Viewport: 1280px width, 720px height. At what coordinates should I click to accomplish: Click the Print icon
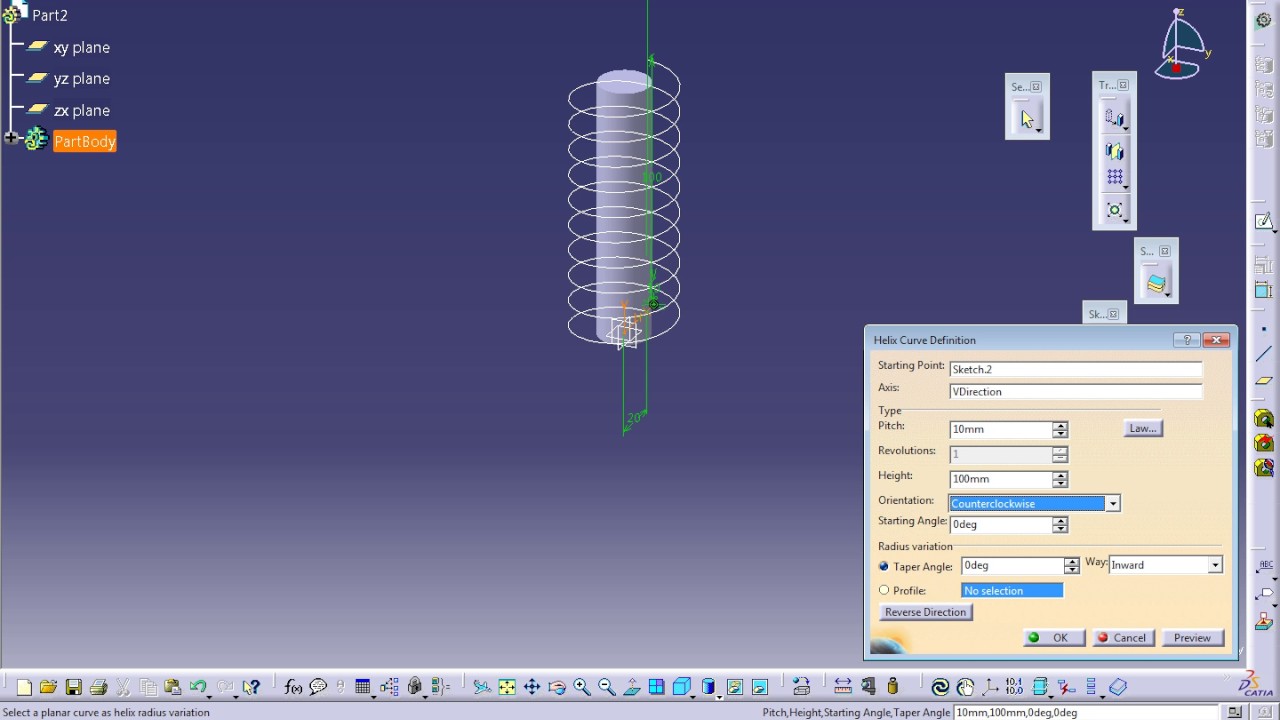pyautogui.click(x=98, y=687)
